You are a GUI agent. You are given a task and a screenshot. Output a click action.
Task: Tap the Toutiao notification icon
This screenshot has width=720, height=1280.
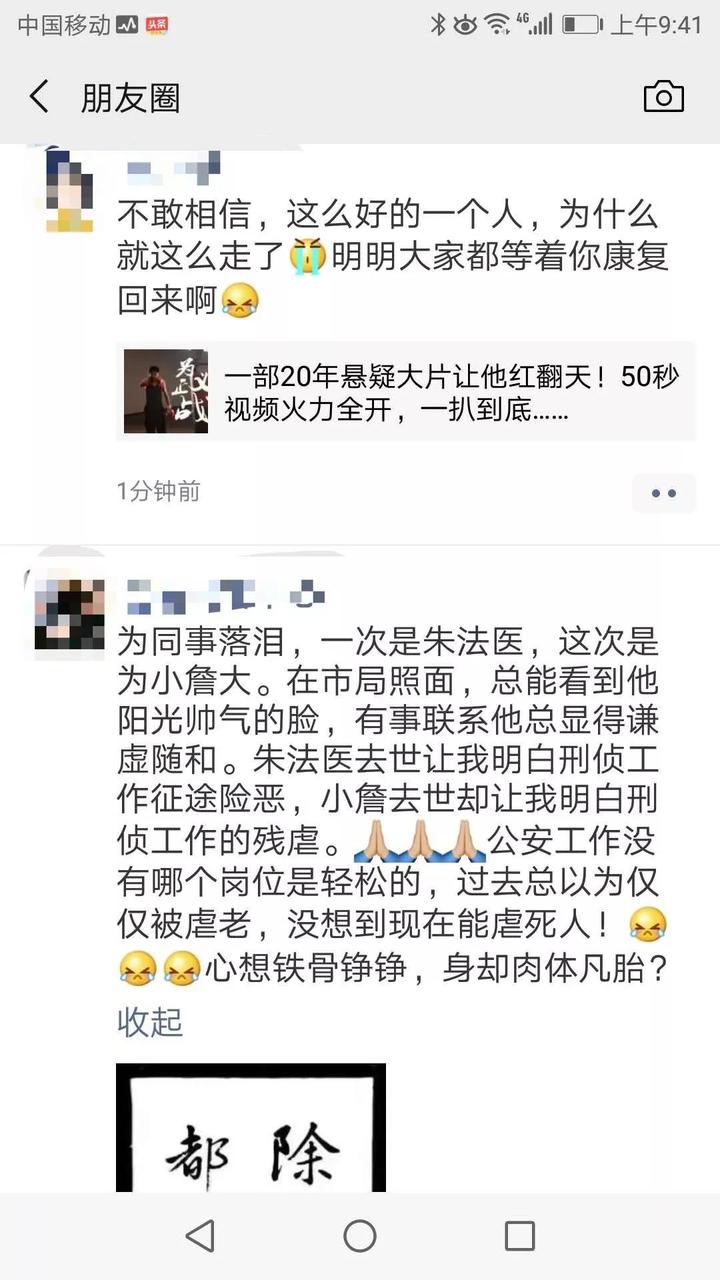[x=156, y=25]
